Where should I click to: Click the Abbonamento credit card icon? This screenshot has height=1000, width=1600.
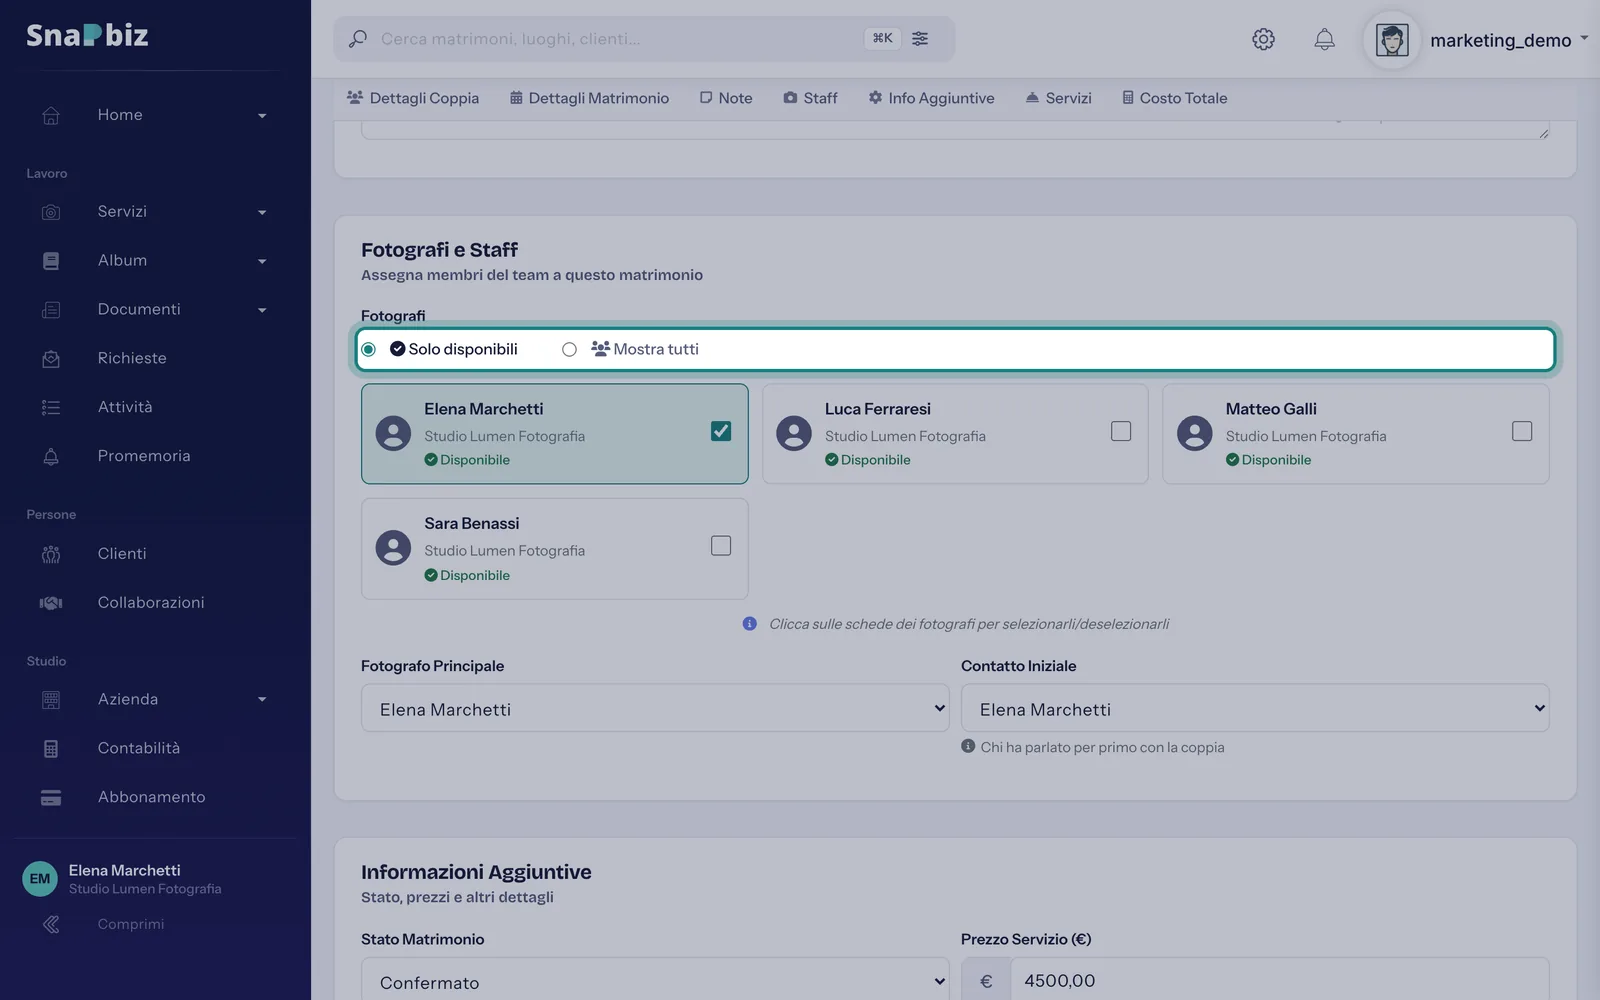coord(51,797)
